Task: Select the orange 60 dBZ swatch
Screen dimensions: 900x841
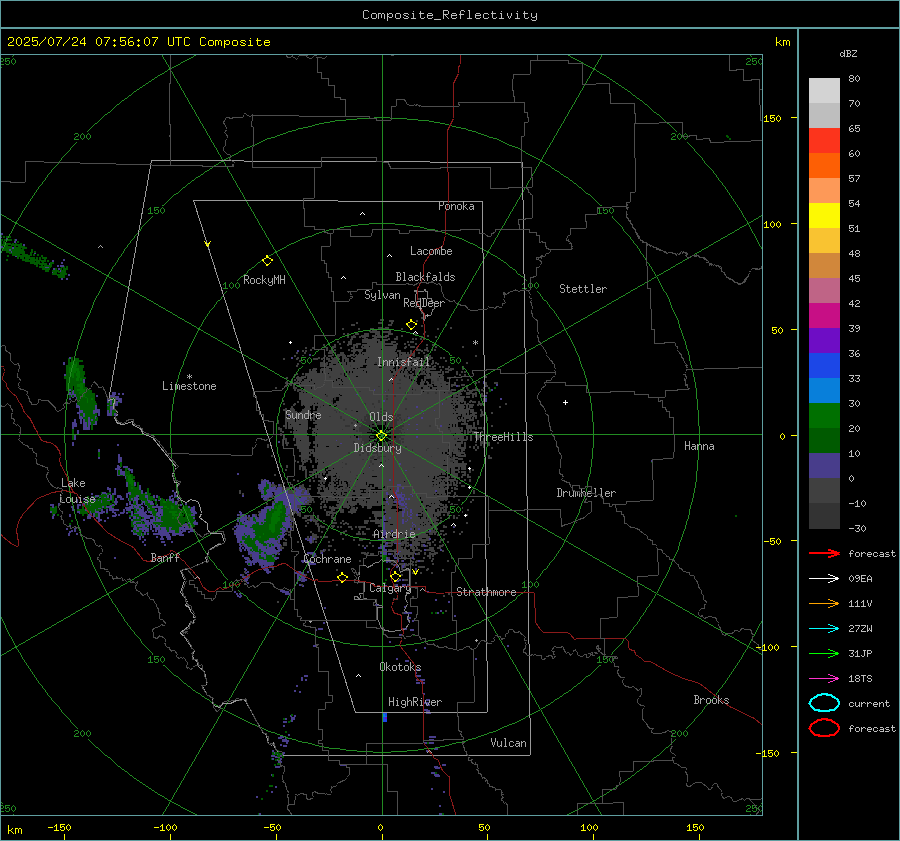Action: coord(824,165)
